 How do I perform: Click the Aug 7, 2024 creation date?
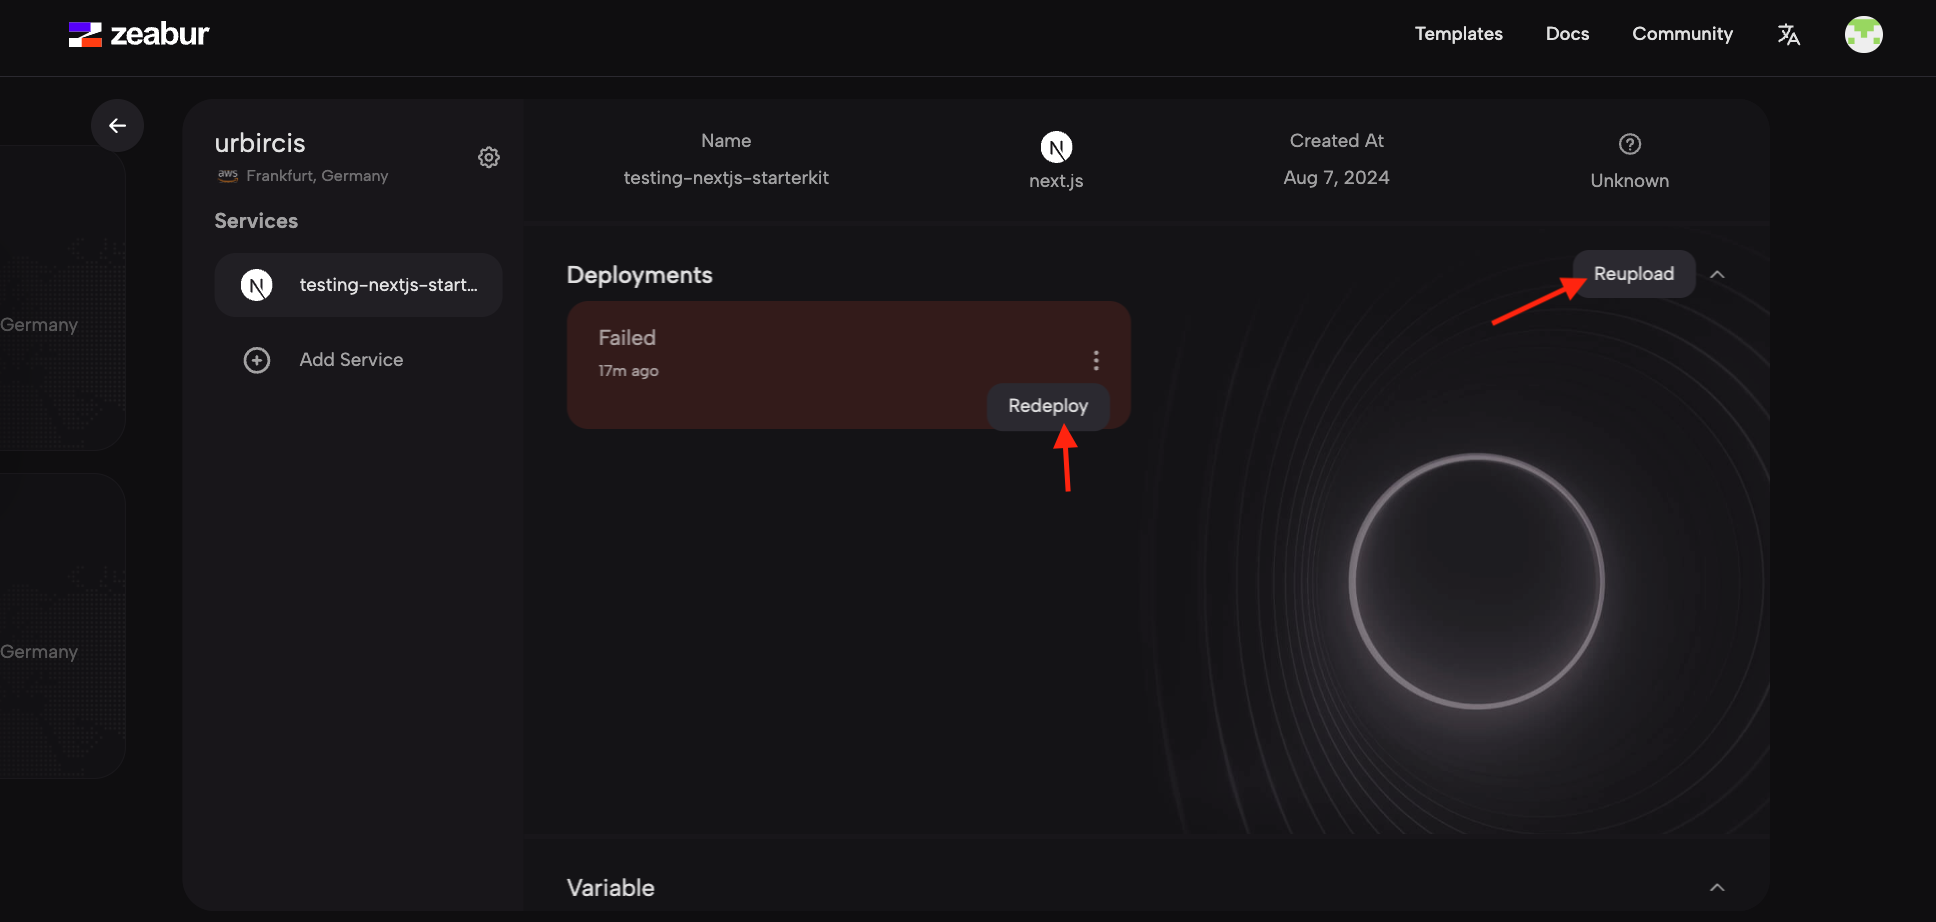[1336, 178]
